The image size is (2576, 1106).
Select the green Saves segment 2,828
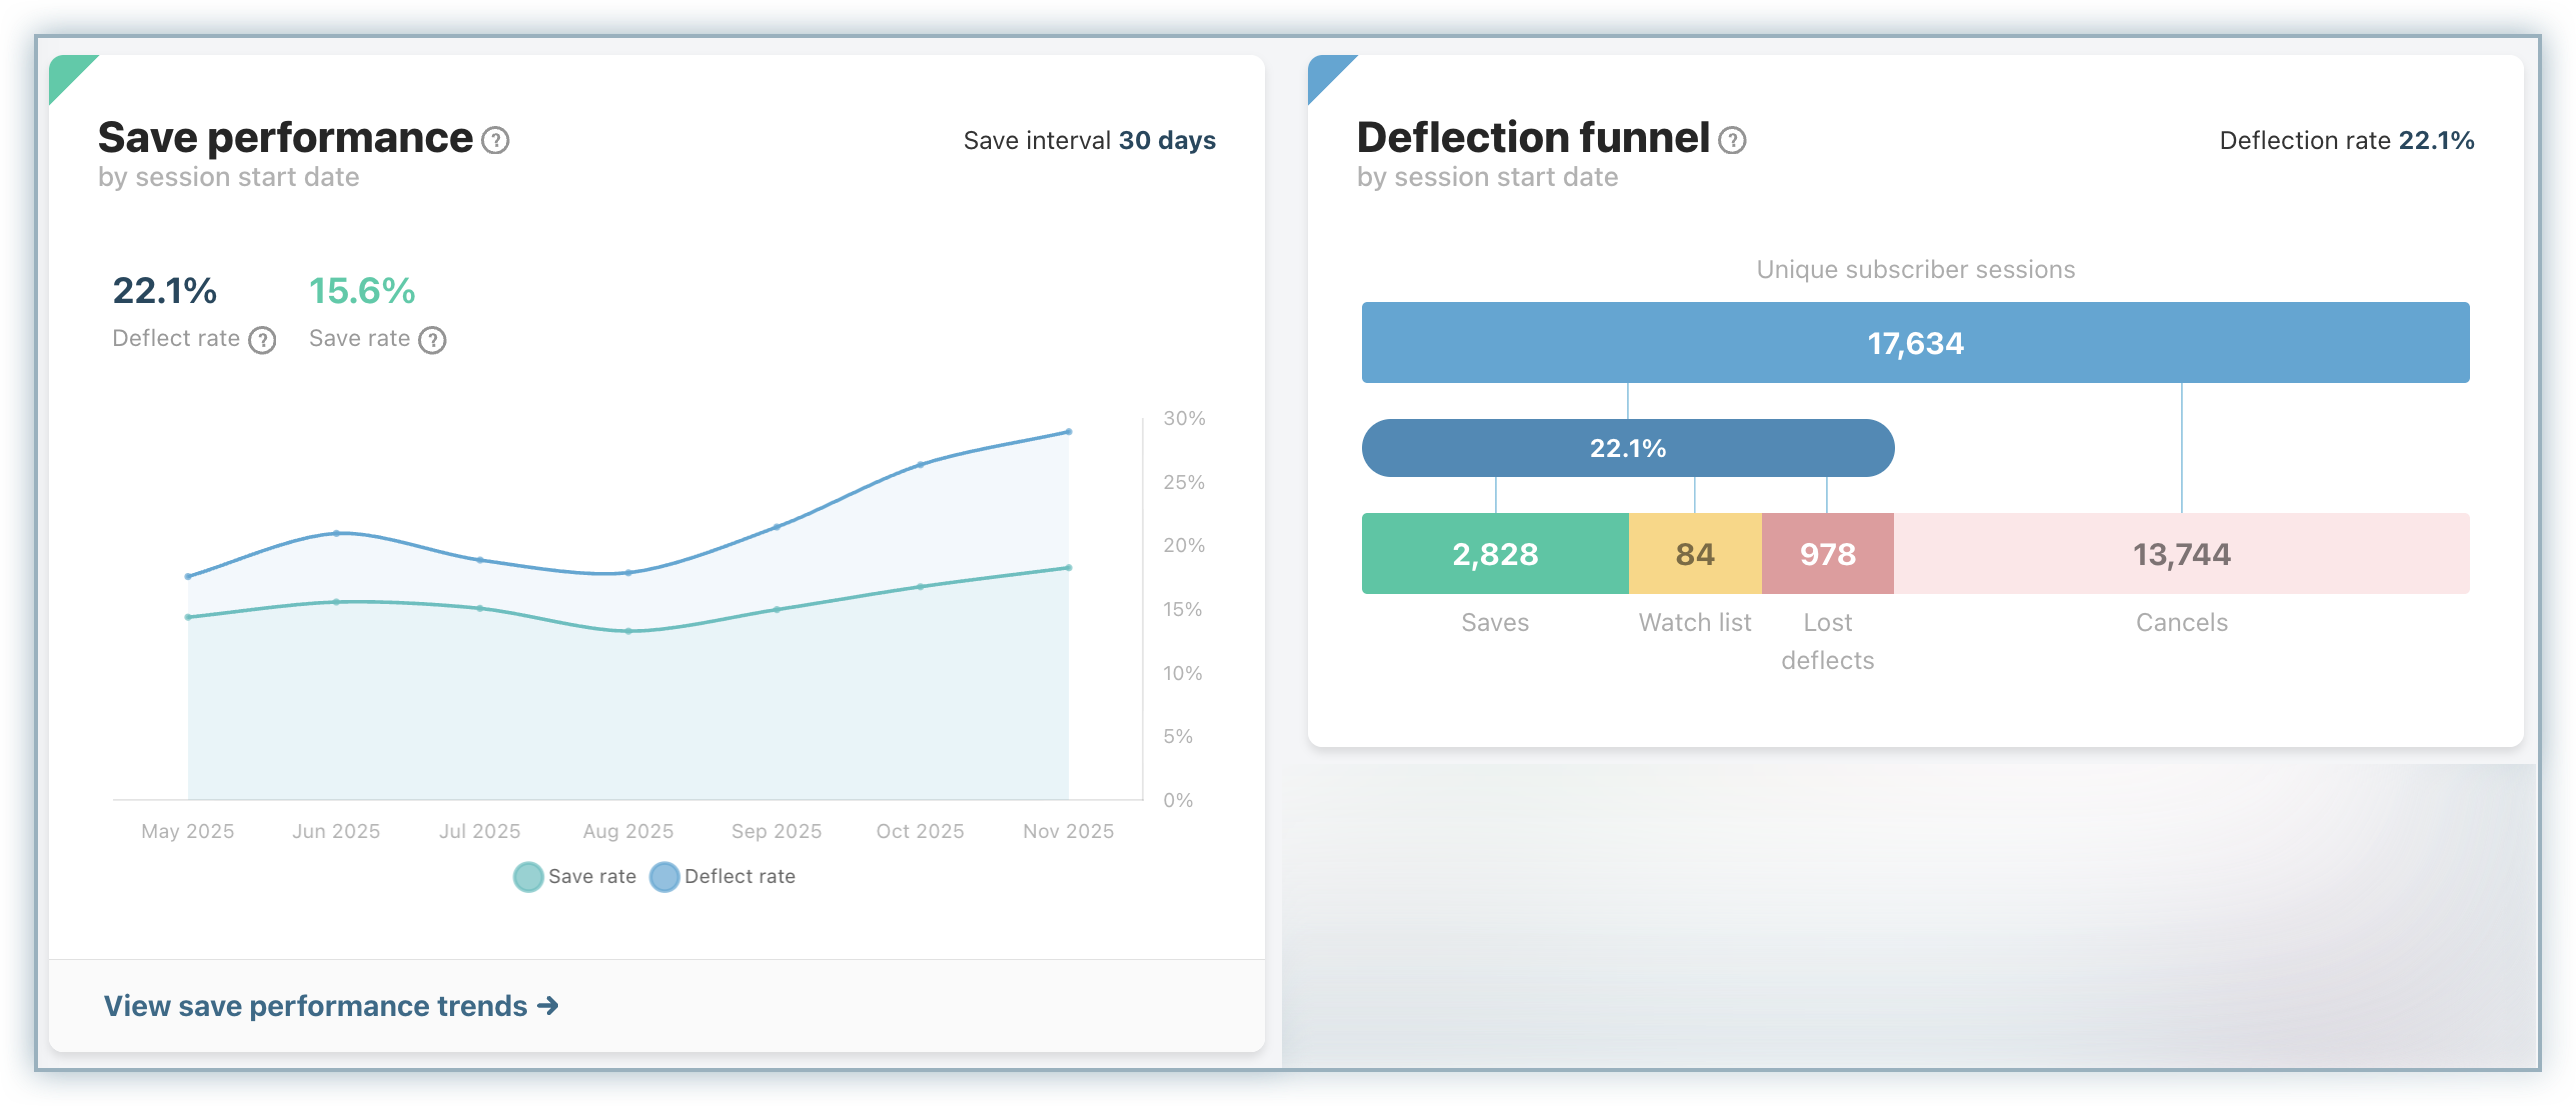[1495, 554]
